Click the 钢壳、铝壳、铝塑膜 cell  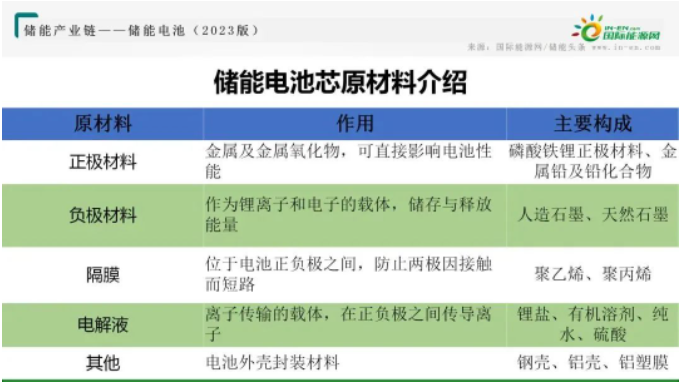point(593,363)
